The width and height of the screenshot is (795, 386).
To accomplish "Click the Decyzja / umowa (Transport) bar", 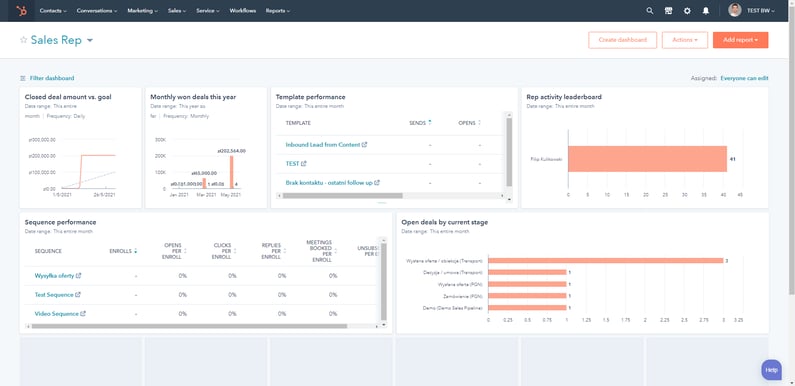I will [x=527, y=272].
